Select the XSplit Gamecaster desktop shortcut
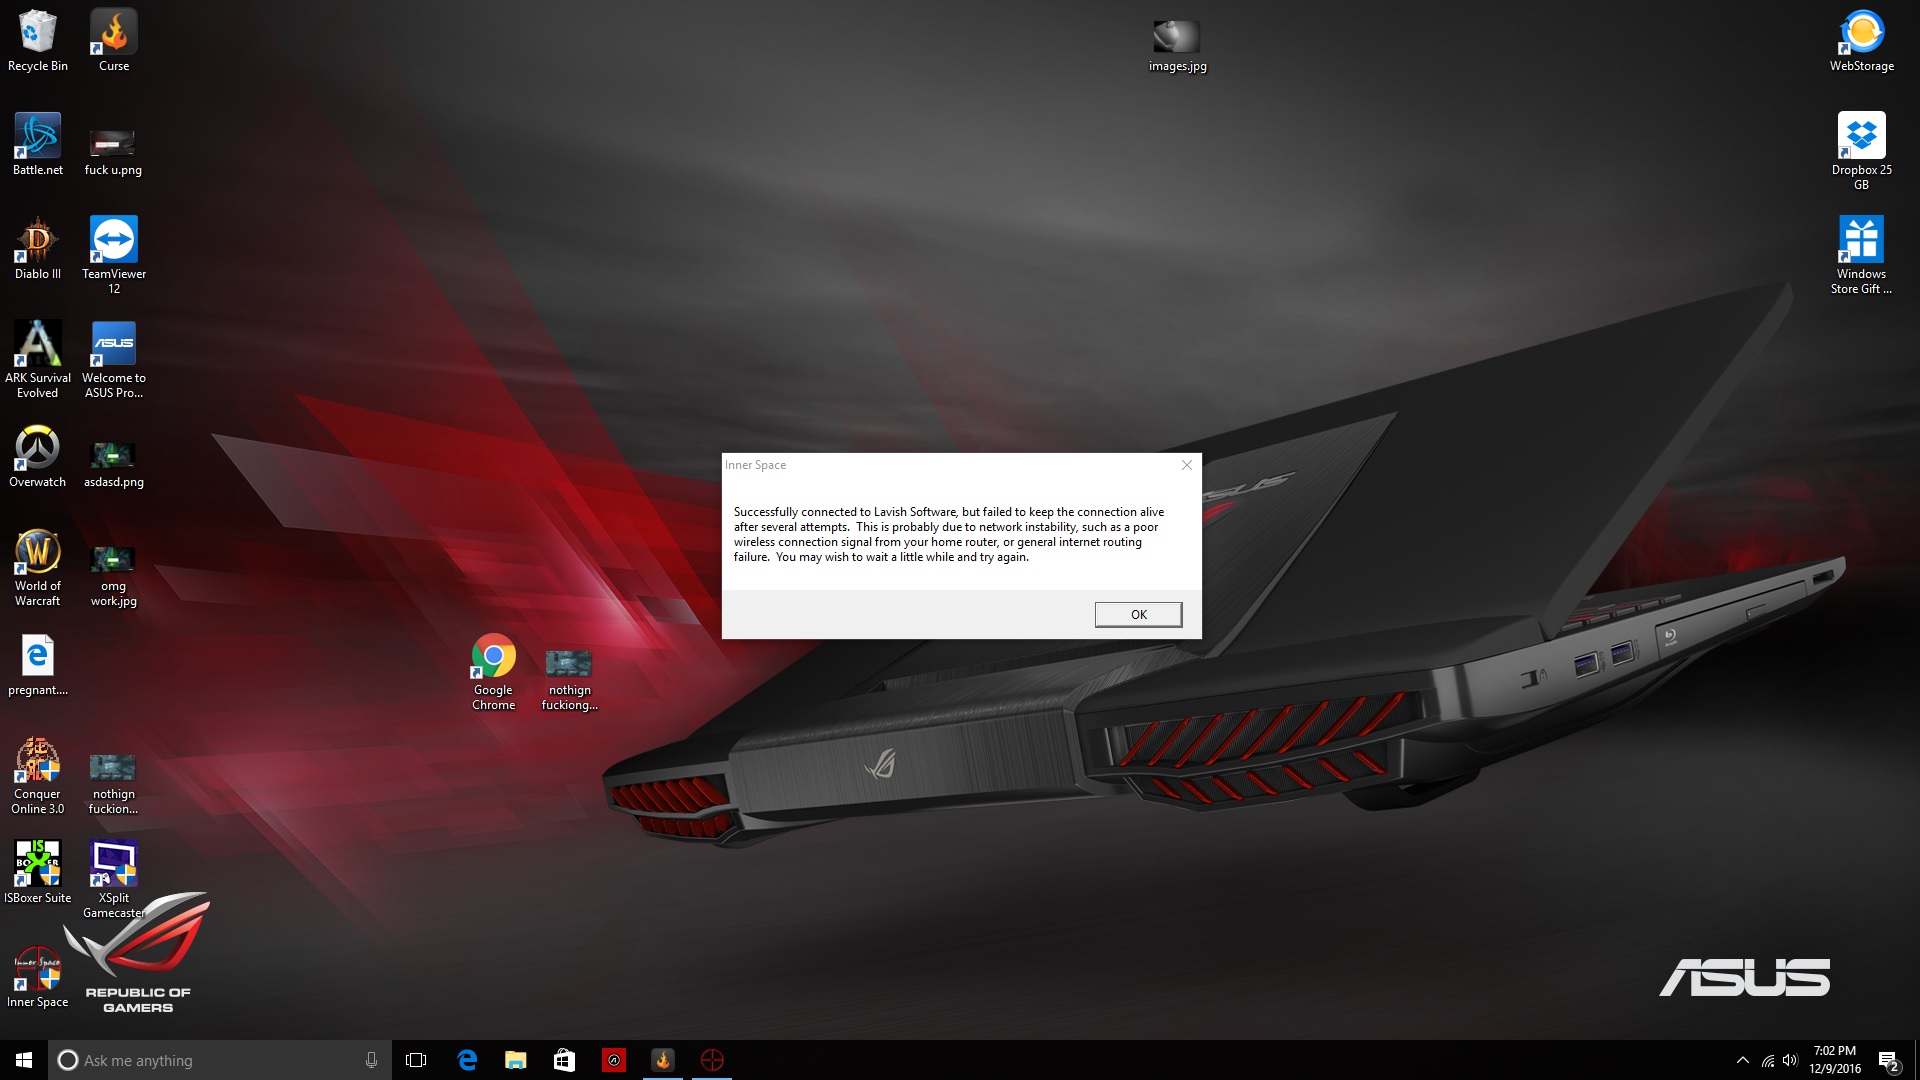Image resolution: width=1920 pixels, height=1080 pixels. click(x=114, y=879)
